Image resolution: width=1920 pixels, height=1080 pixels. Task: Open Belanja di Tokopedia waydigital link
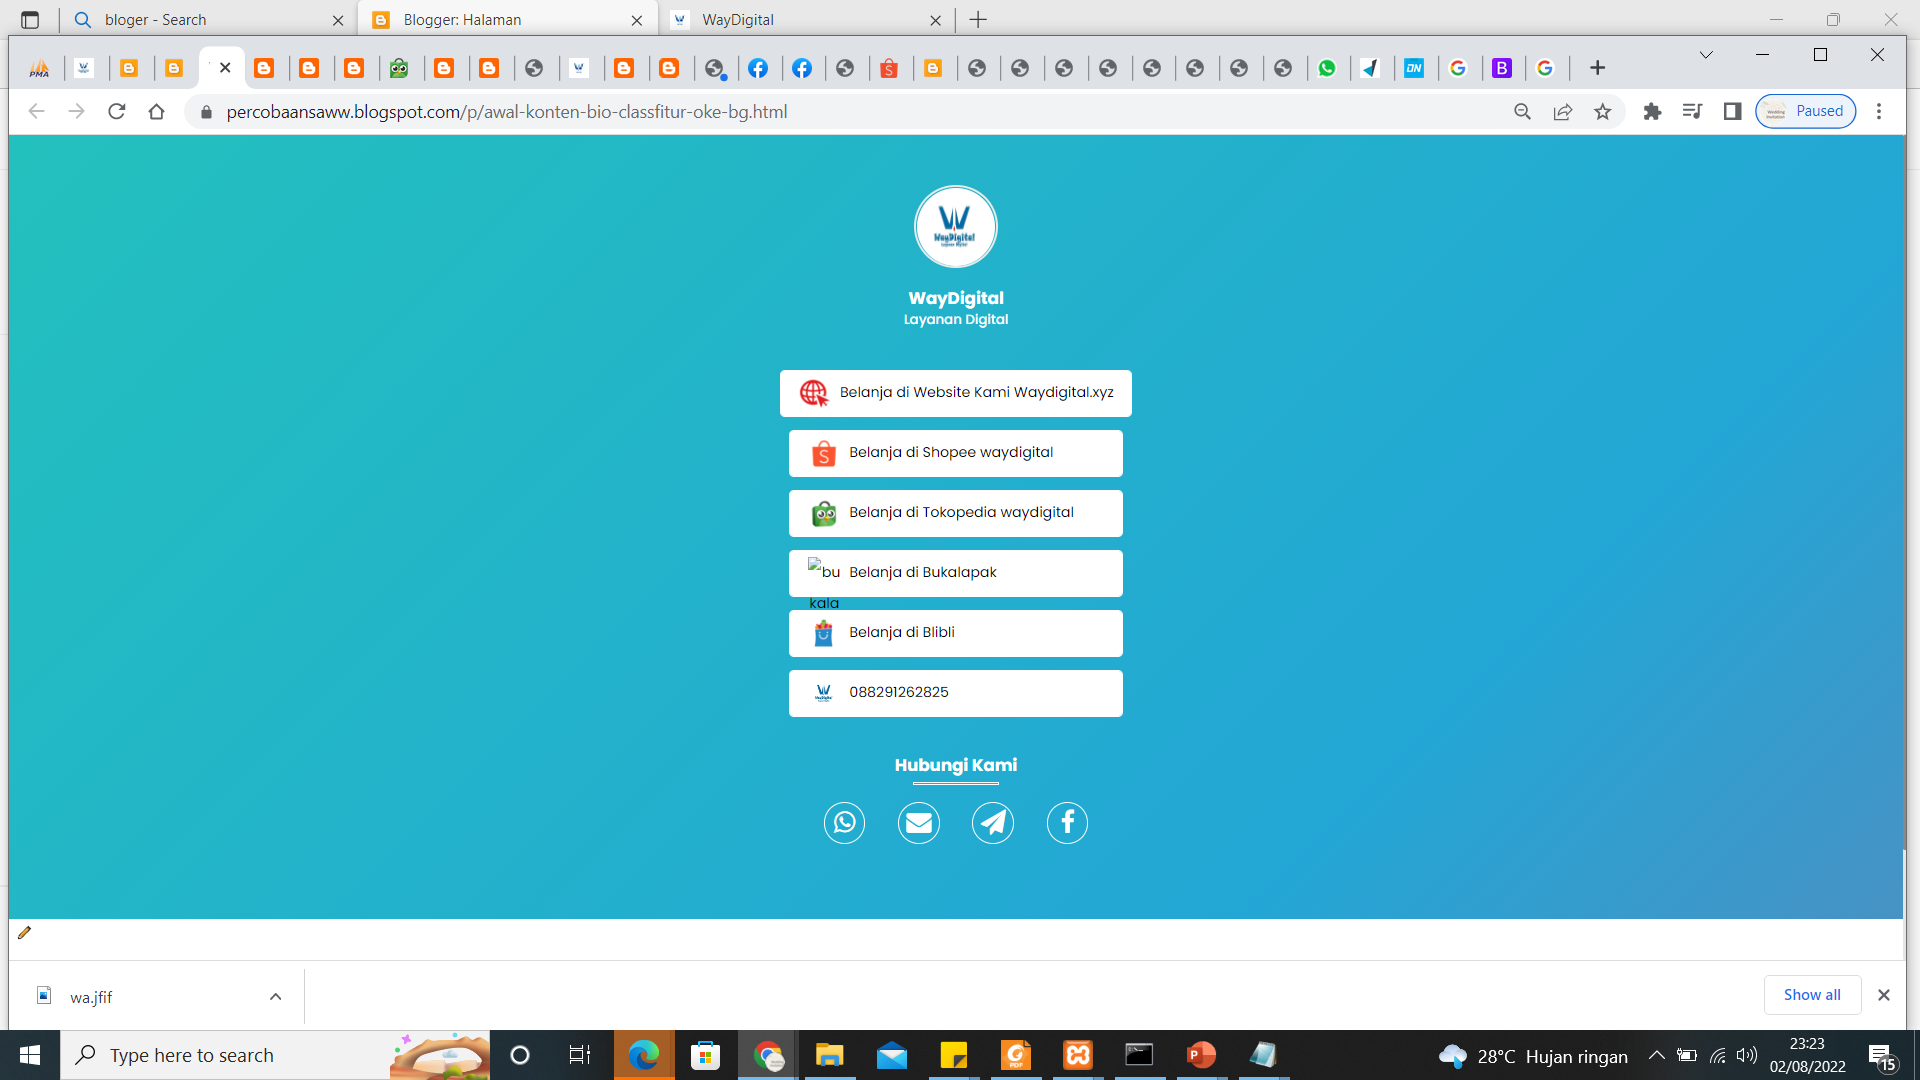956,513
